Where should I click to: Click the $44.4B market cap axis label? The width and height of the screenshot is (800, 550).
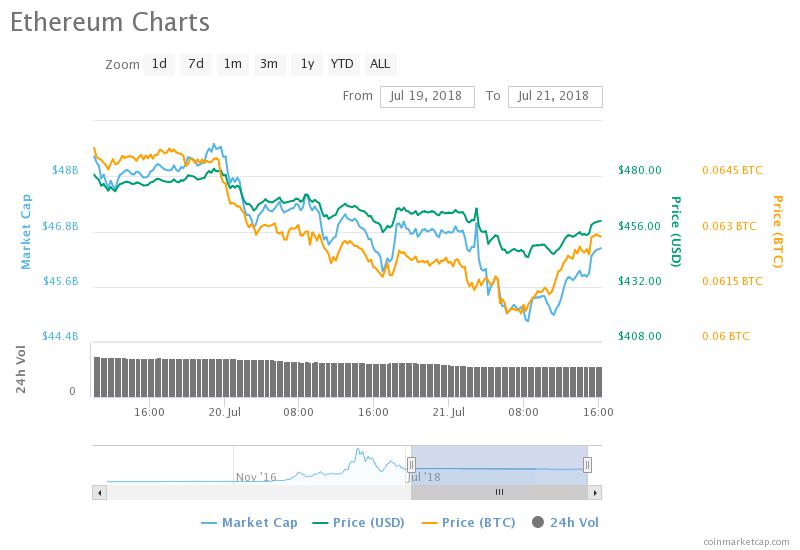click(60, 336)
